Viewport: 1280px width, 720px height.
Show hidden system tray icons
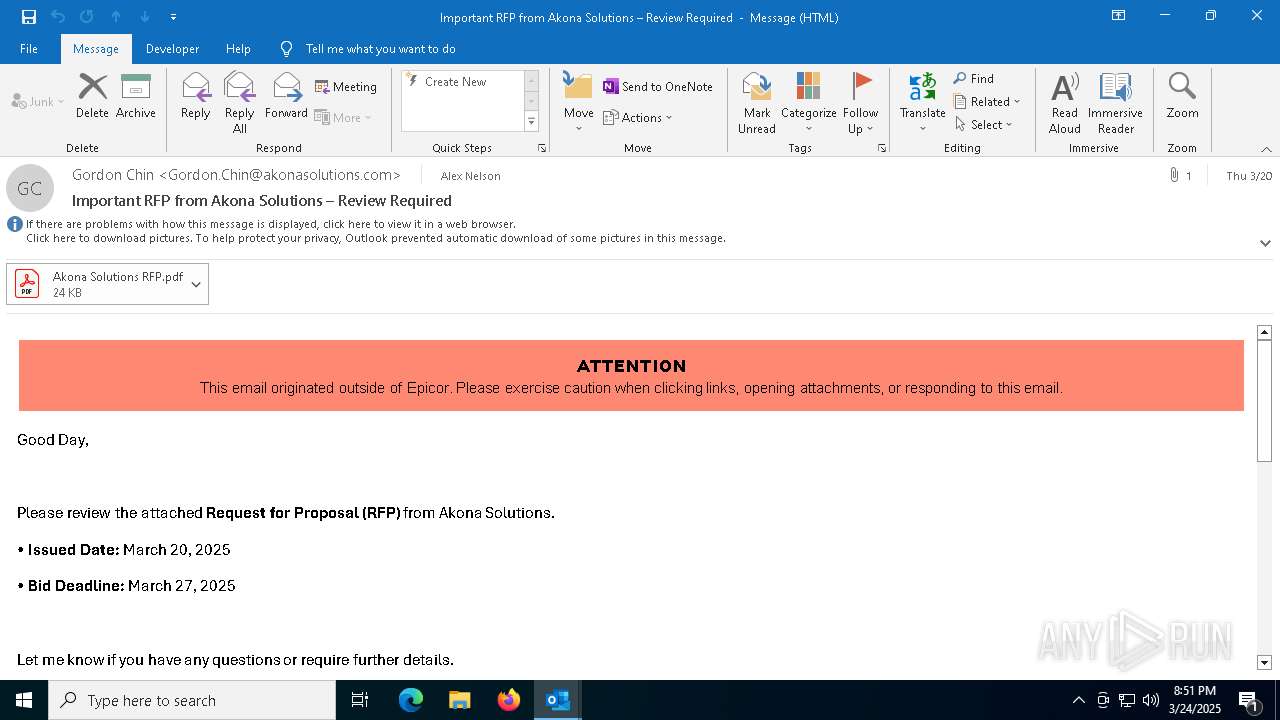coord(1078,700)
